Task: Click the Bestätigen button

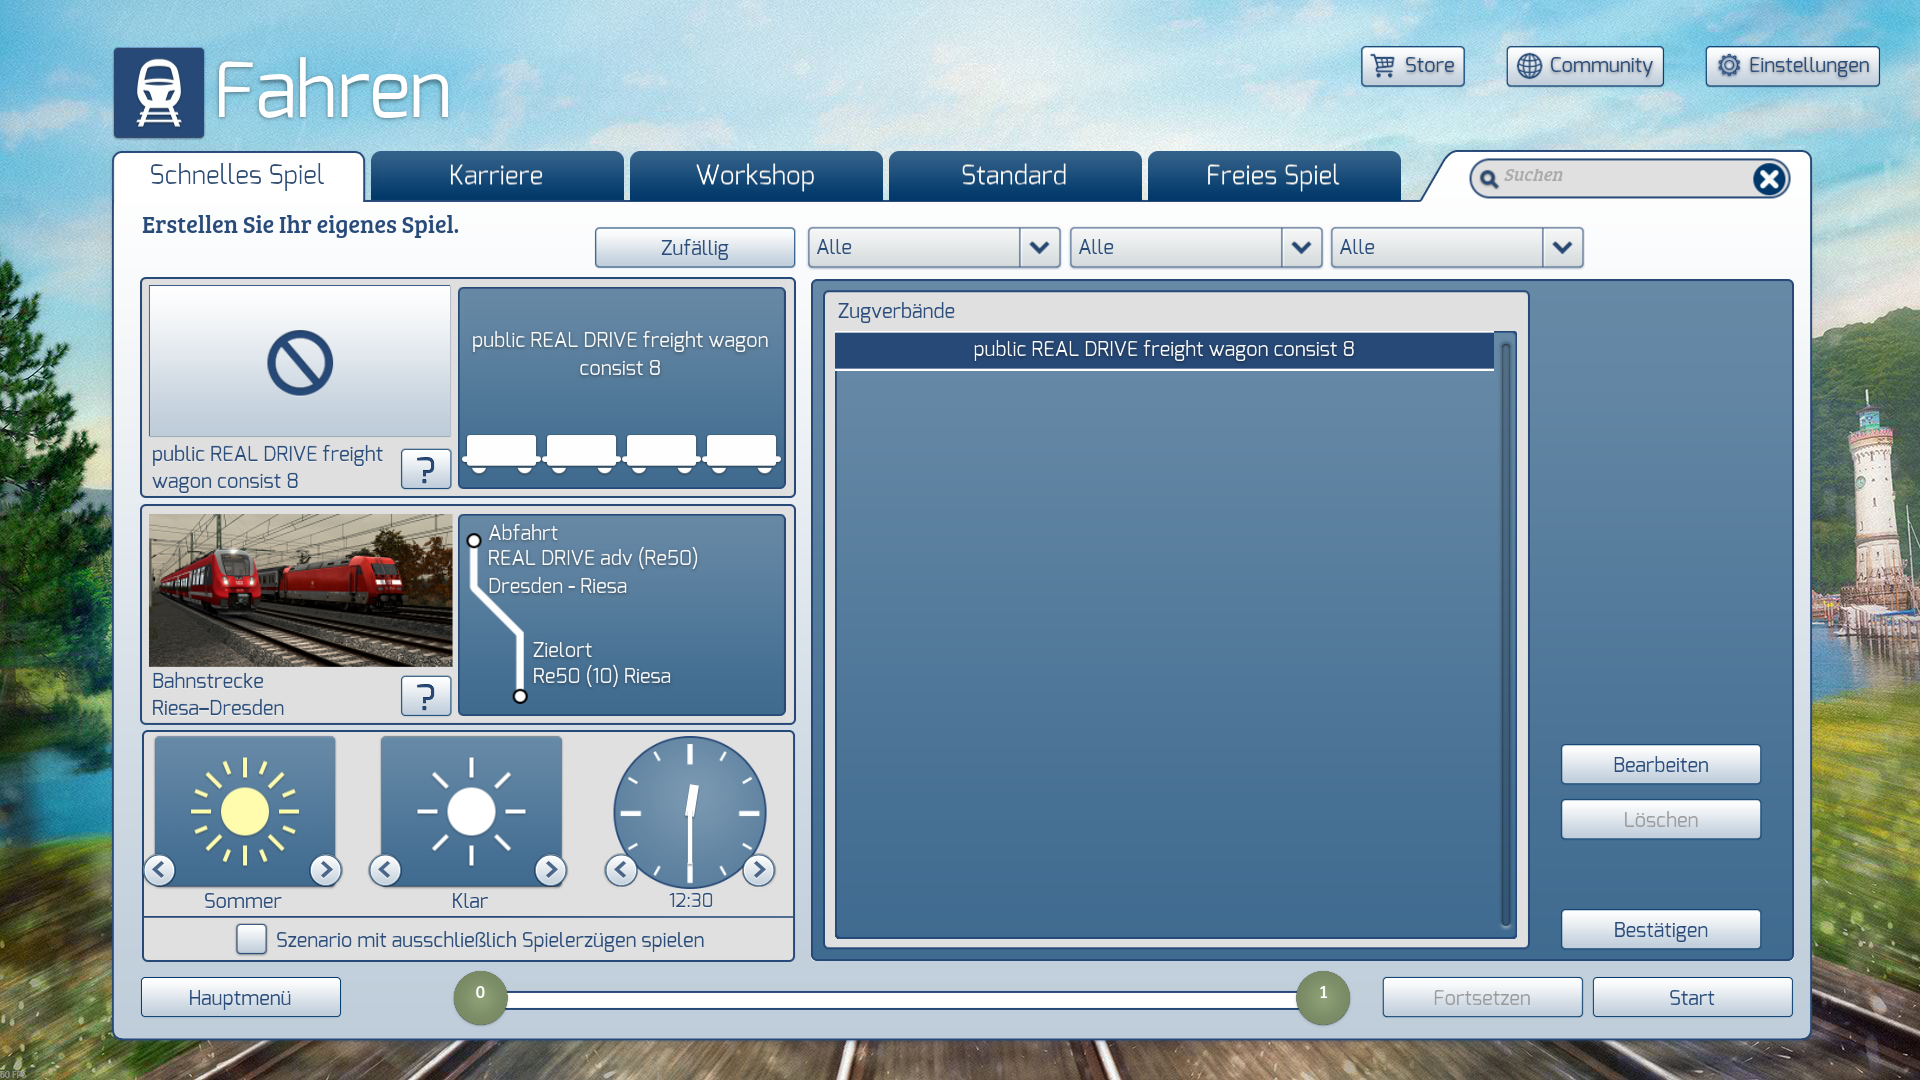Action: pyautogui.click(x=1660, y=930)
